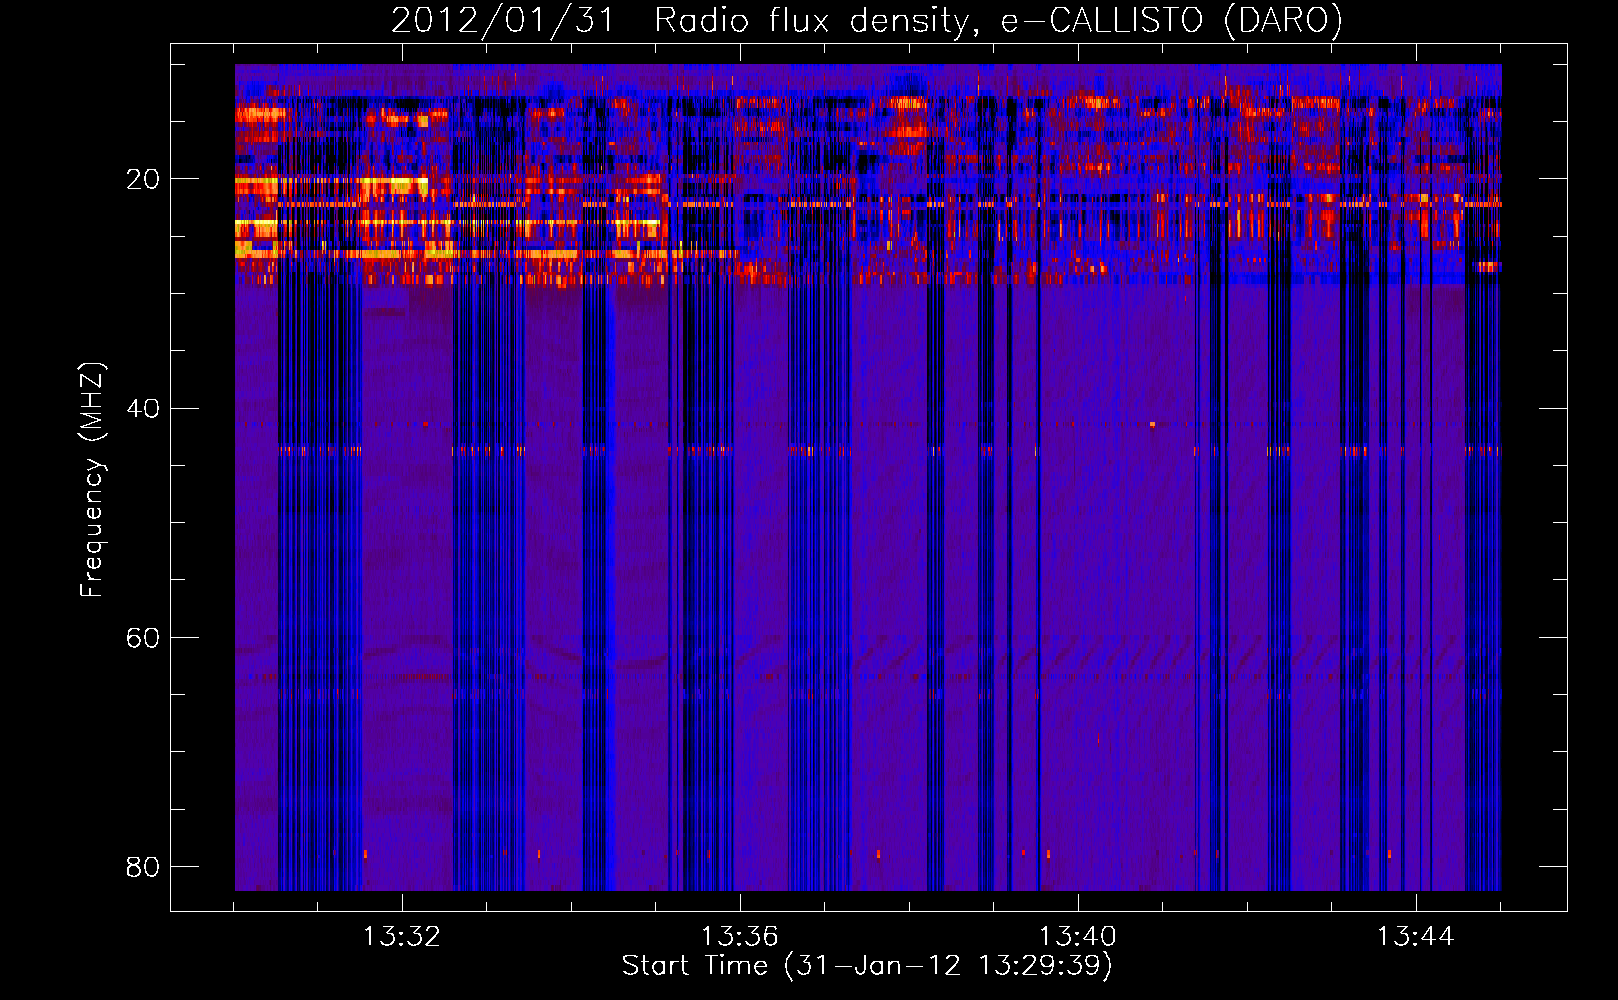This screenshot has height=1000, width=1618.
Task: Click the time tick label '13:40'
Action: 1078,936
